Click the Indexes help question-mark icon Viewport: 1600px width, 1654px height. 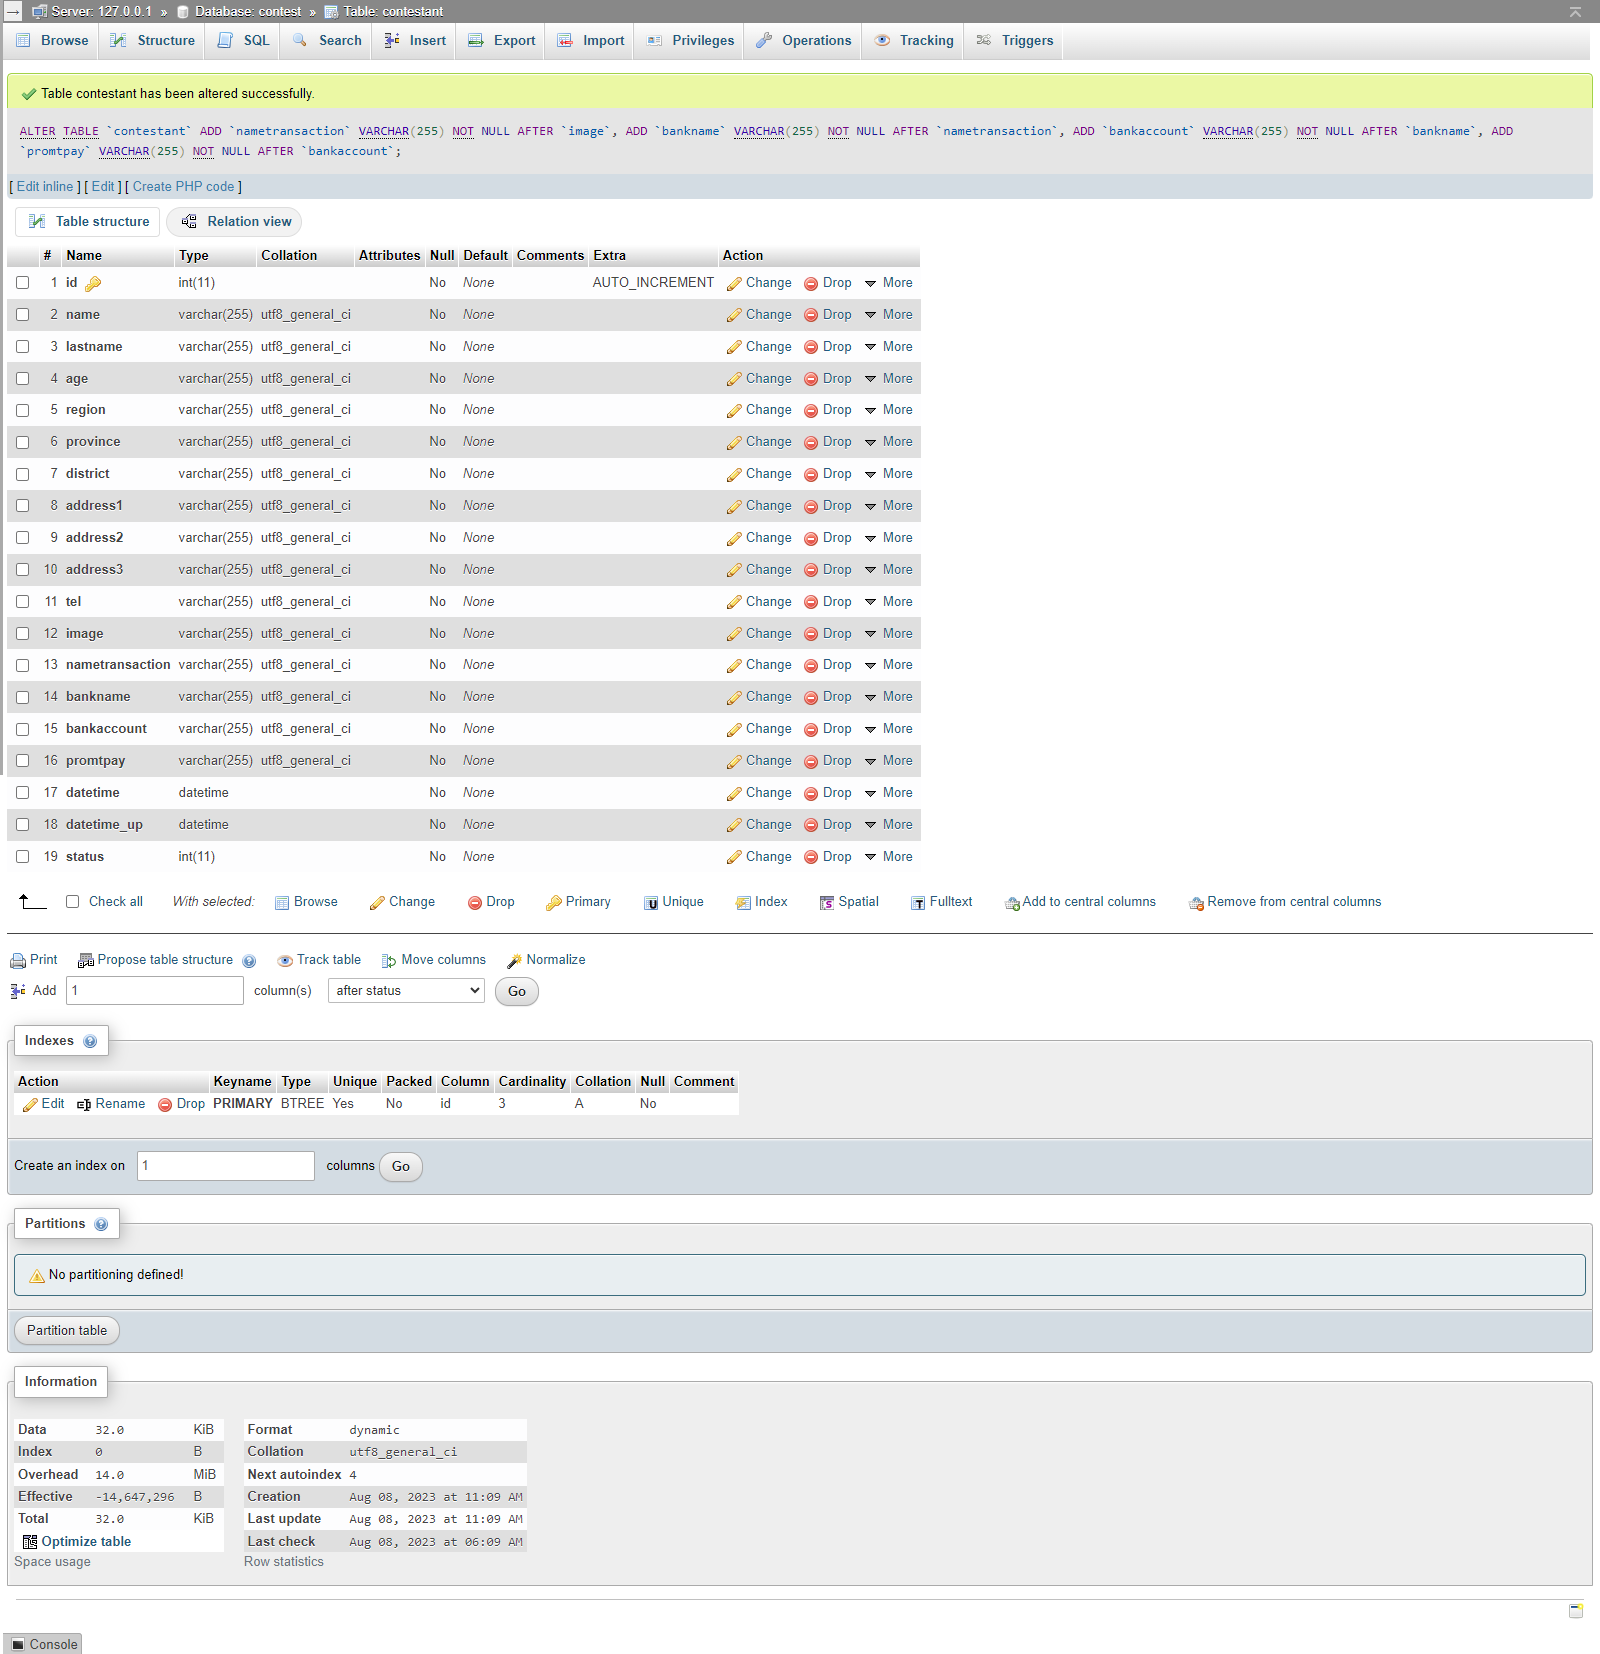(x=91, y=1041)
